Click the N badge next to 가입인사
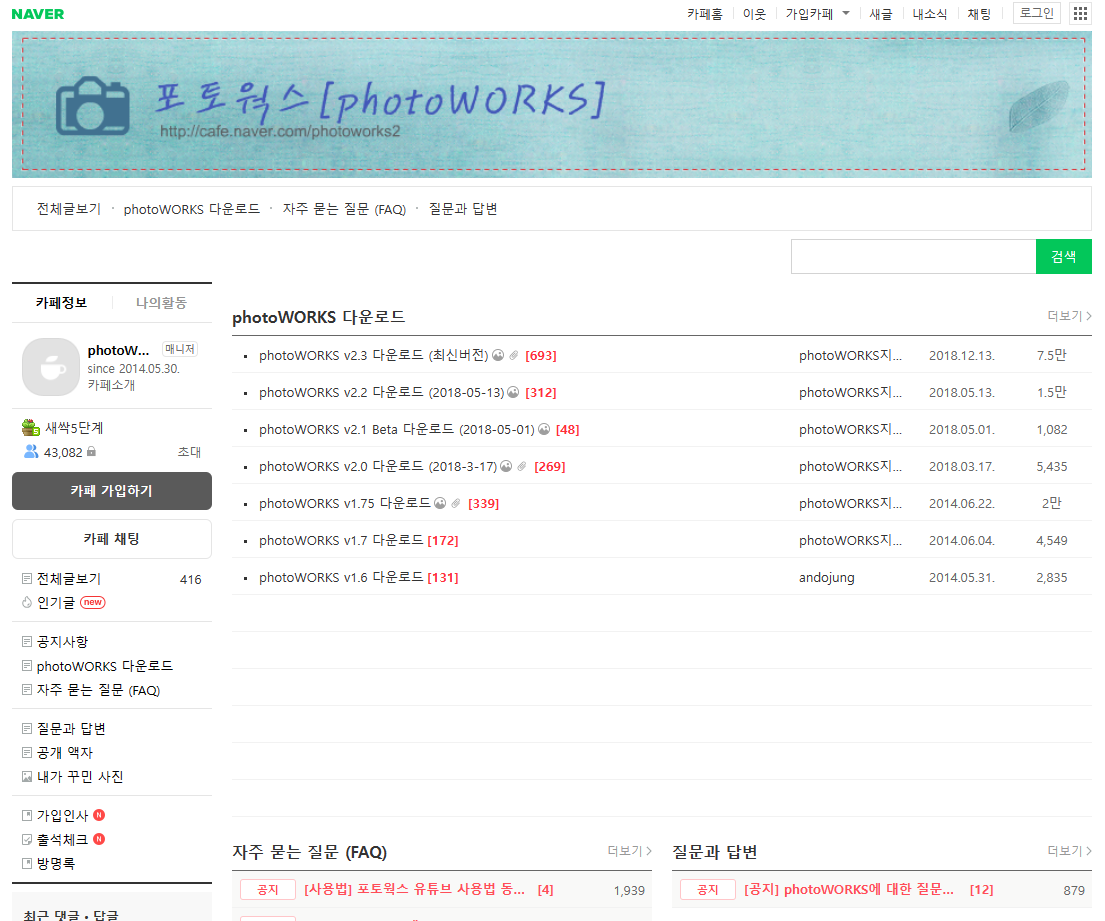Screen dimensions: 1105x921 click(99, 814)
